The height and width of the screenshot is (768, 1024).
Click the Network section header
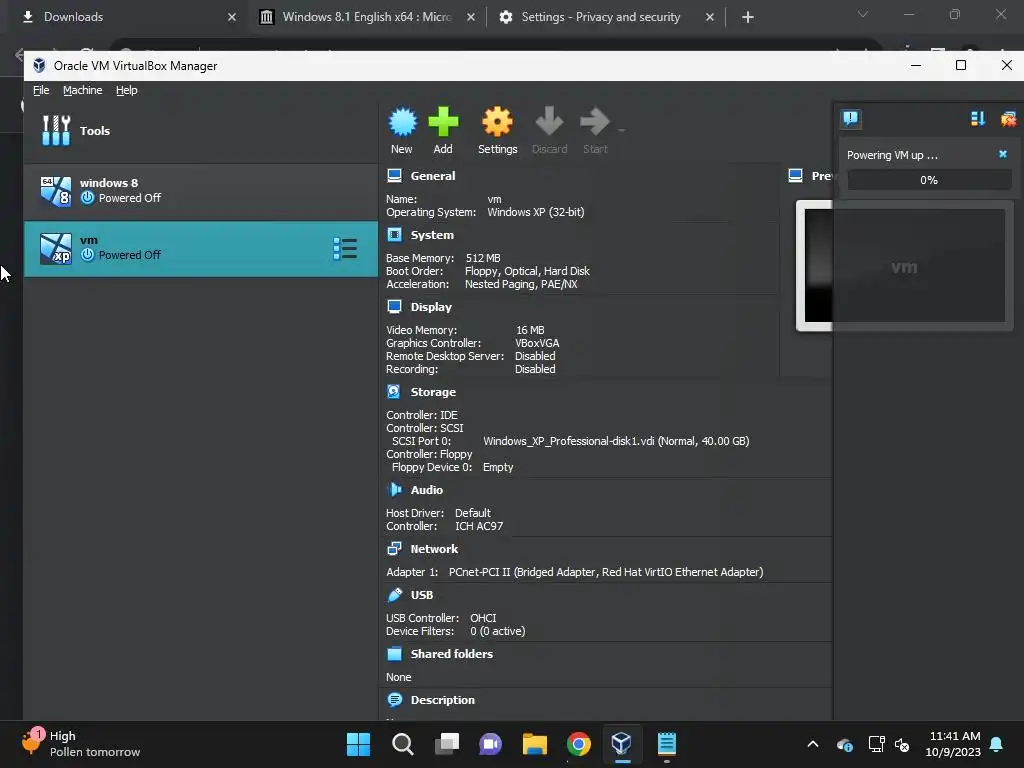434,549
